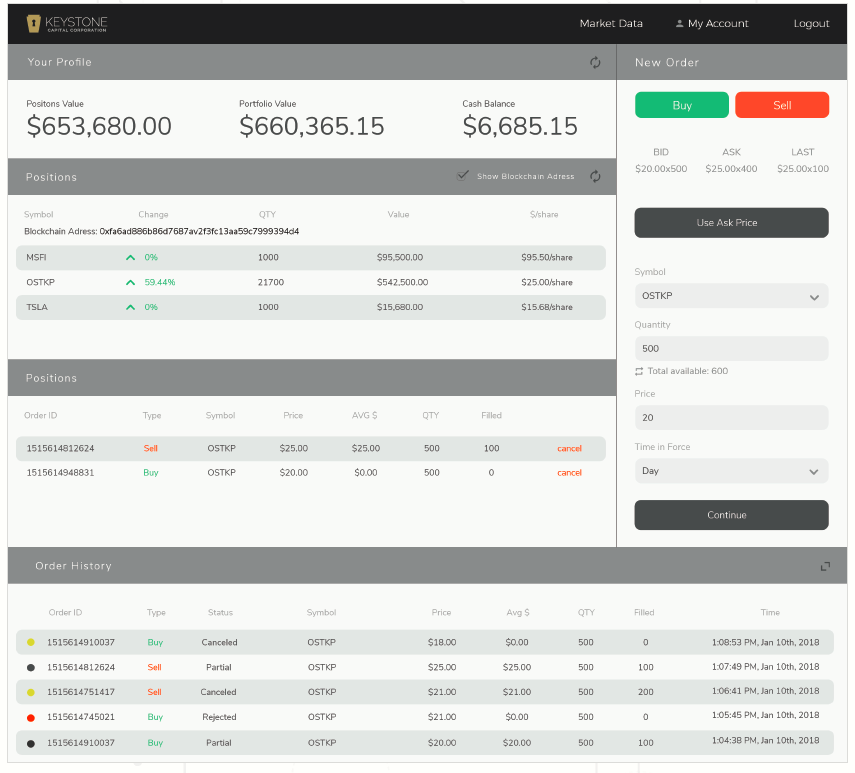Go to My Account
The image size is (855, 773).
pyautogui.click(x=712, y=23)
